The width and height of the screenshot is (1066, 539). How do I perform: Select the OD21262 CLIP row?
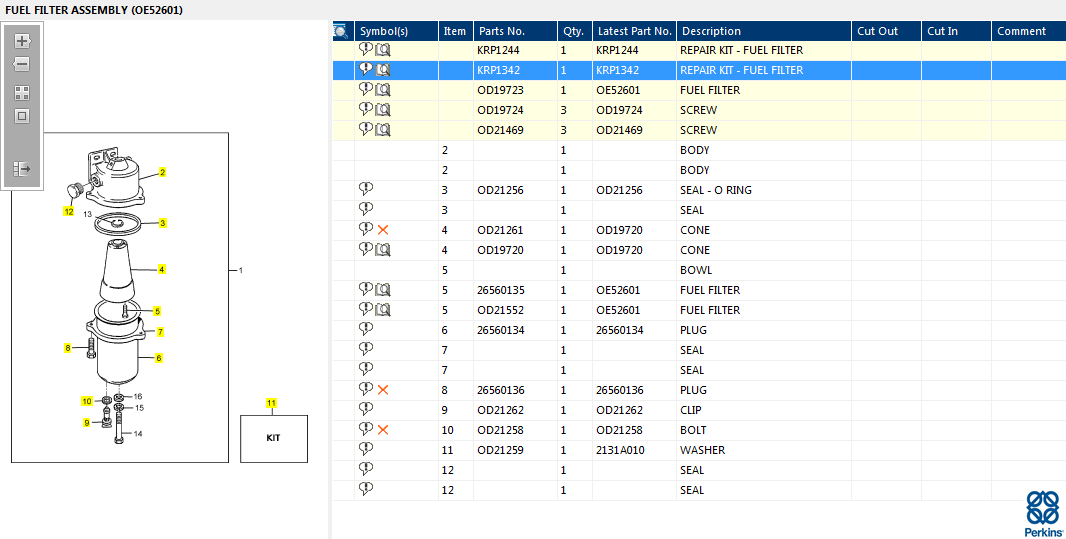tap(699, 411)
